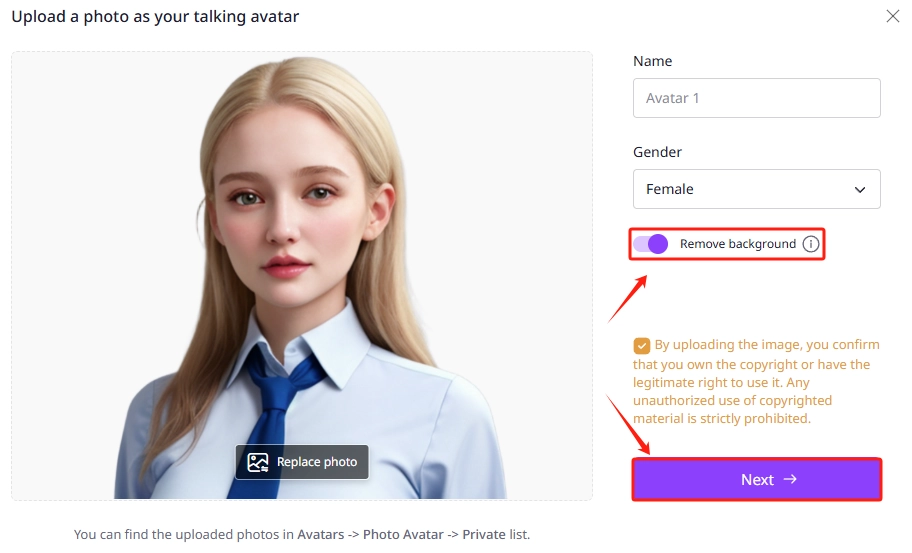Click the "Gender" field label

(657, 152)
